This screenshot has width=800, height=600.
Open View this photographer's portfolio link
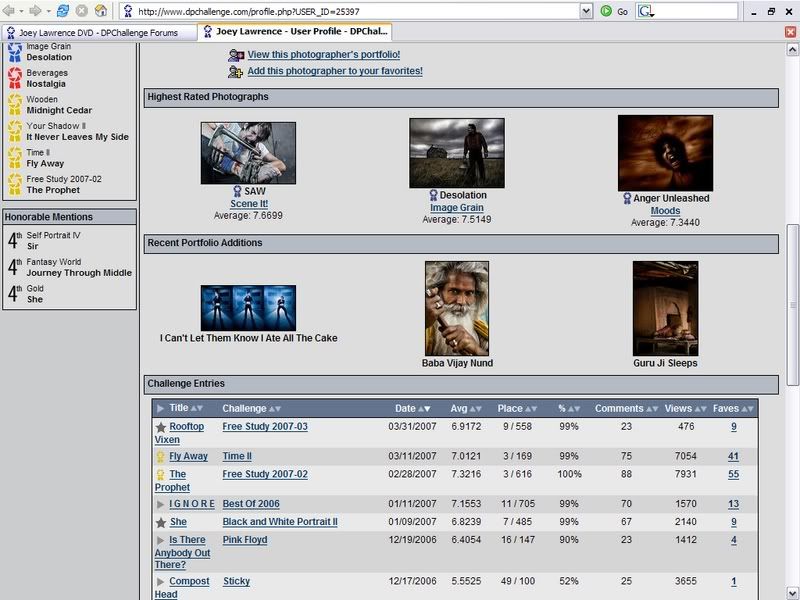tap(324, 55)
